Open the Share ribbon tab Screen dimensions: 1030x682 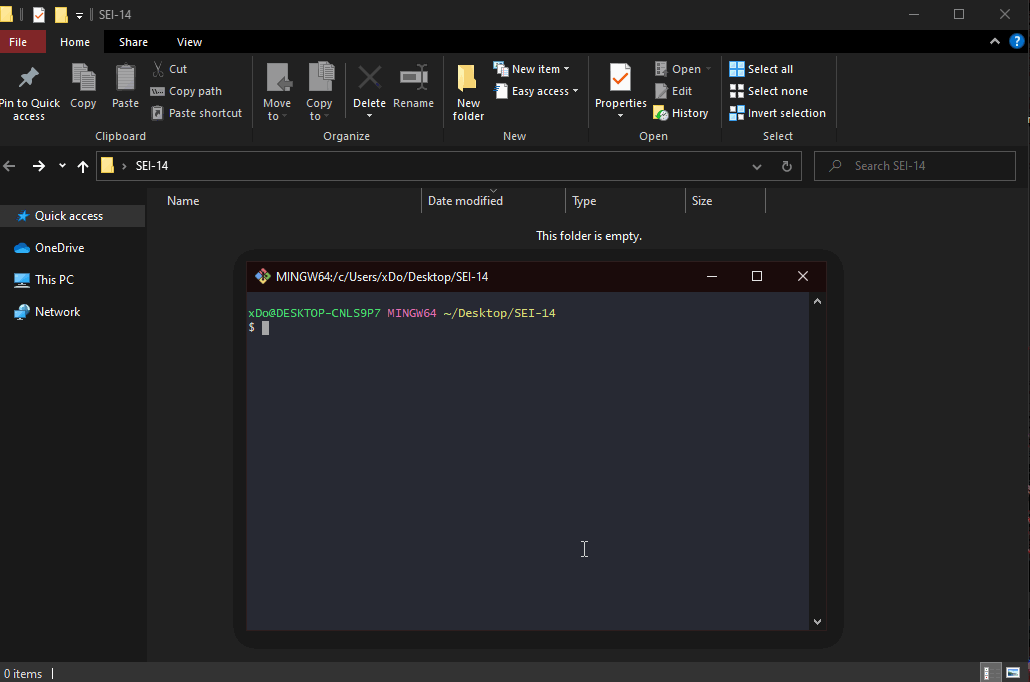tap(133, 42)
